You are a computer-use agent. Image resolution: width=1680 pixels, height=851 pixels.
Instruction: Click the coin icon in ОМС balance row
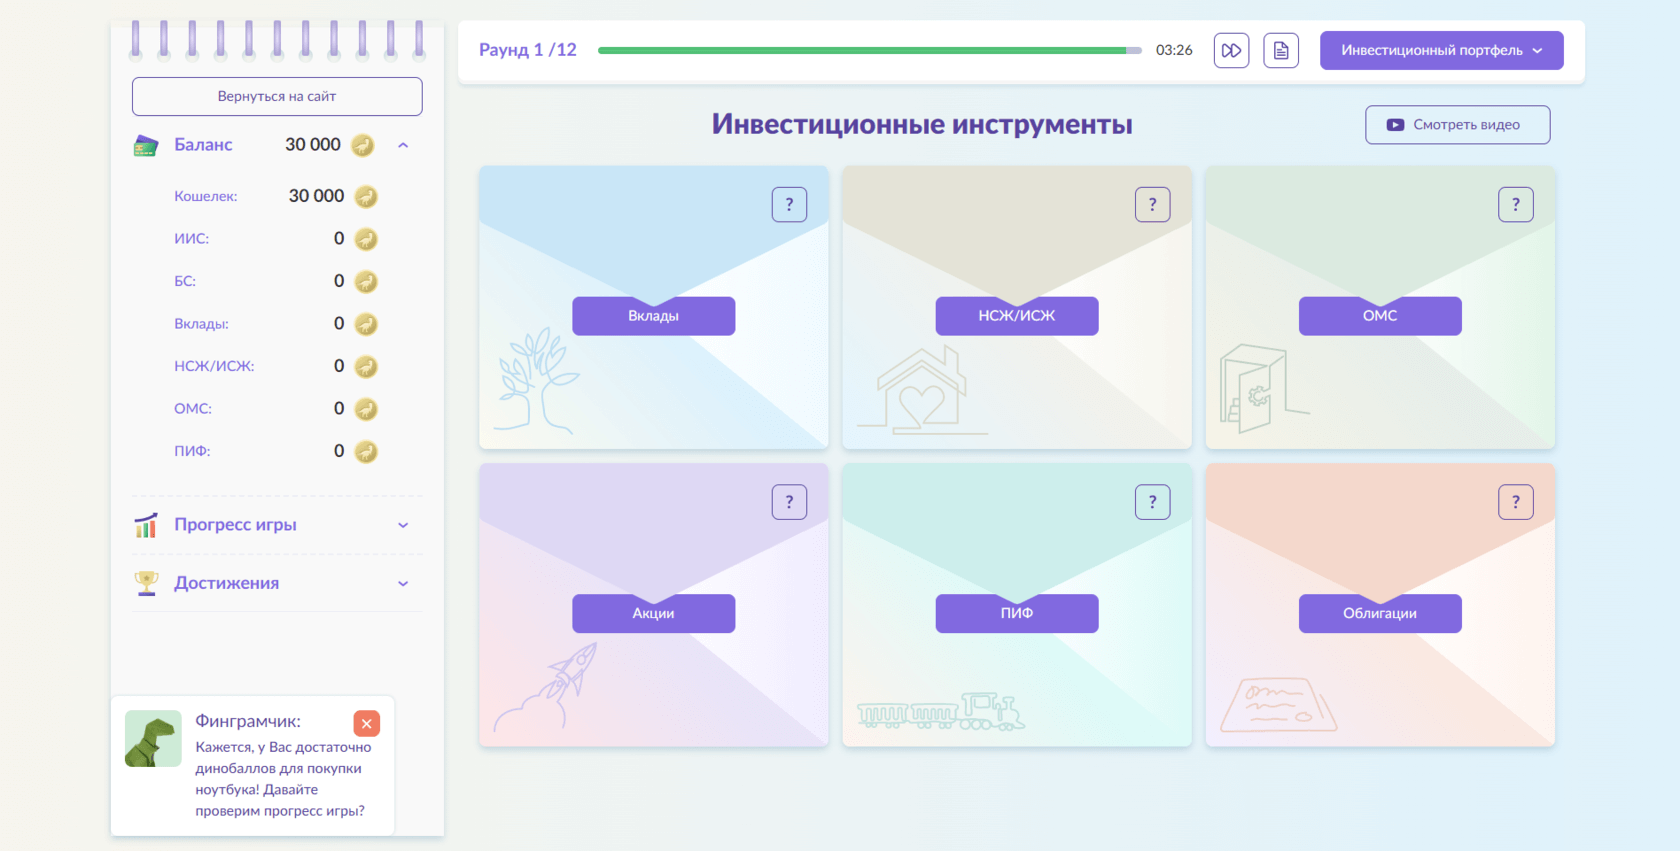(367, 409)
